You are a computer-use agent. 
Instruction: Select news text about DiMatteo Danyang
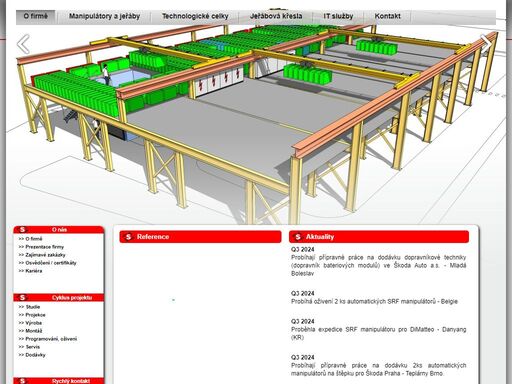click(x=379, y=333)
